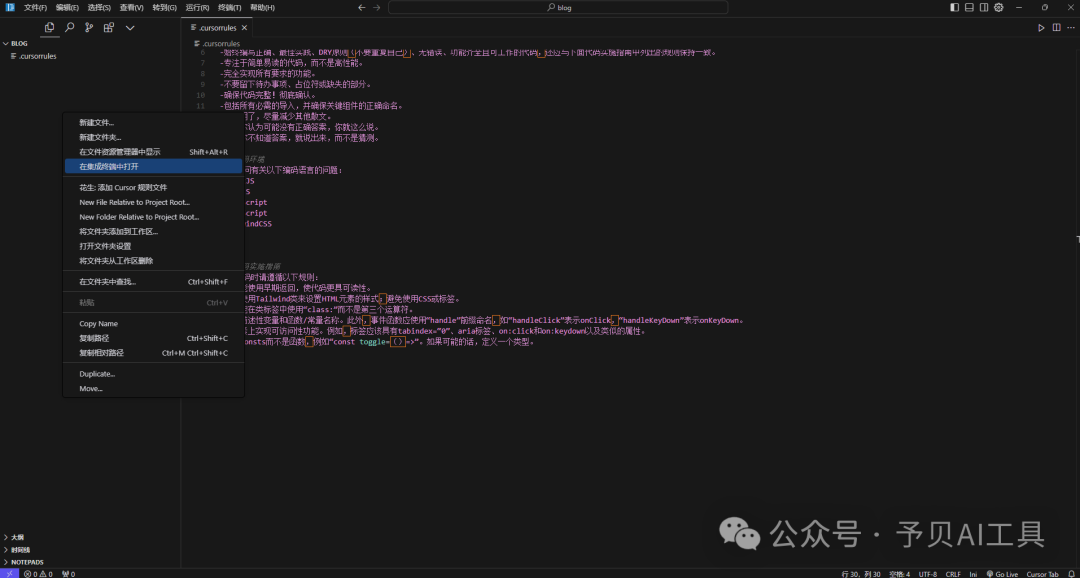Choose 复制路径 from context menu
Image resolution: width=1080 pixels, height=578 pixels.
153,338
